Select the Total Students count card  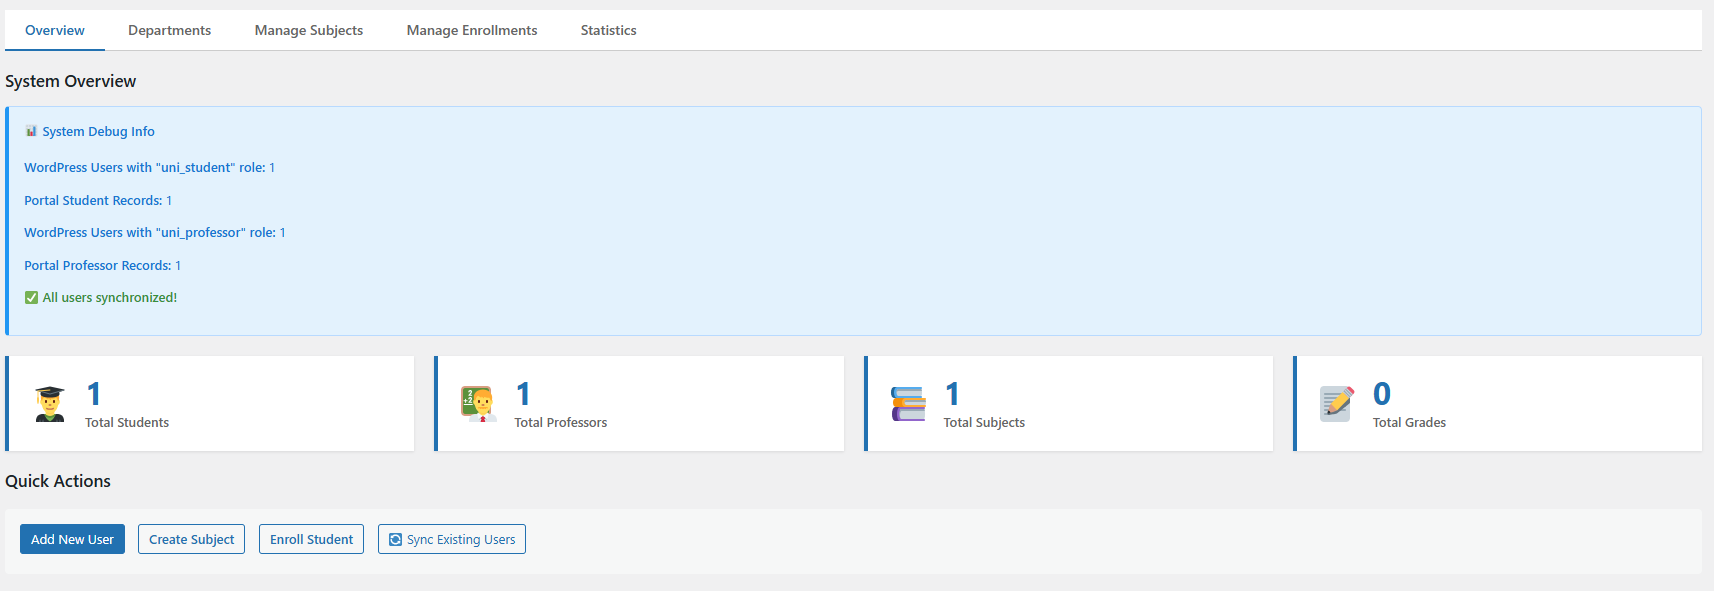pyautogui.click(x=210, y=404)
